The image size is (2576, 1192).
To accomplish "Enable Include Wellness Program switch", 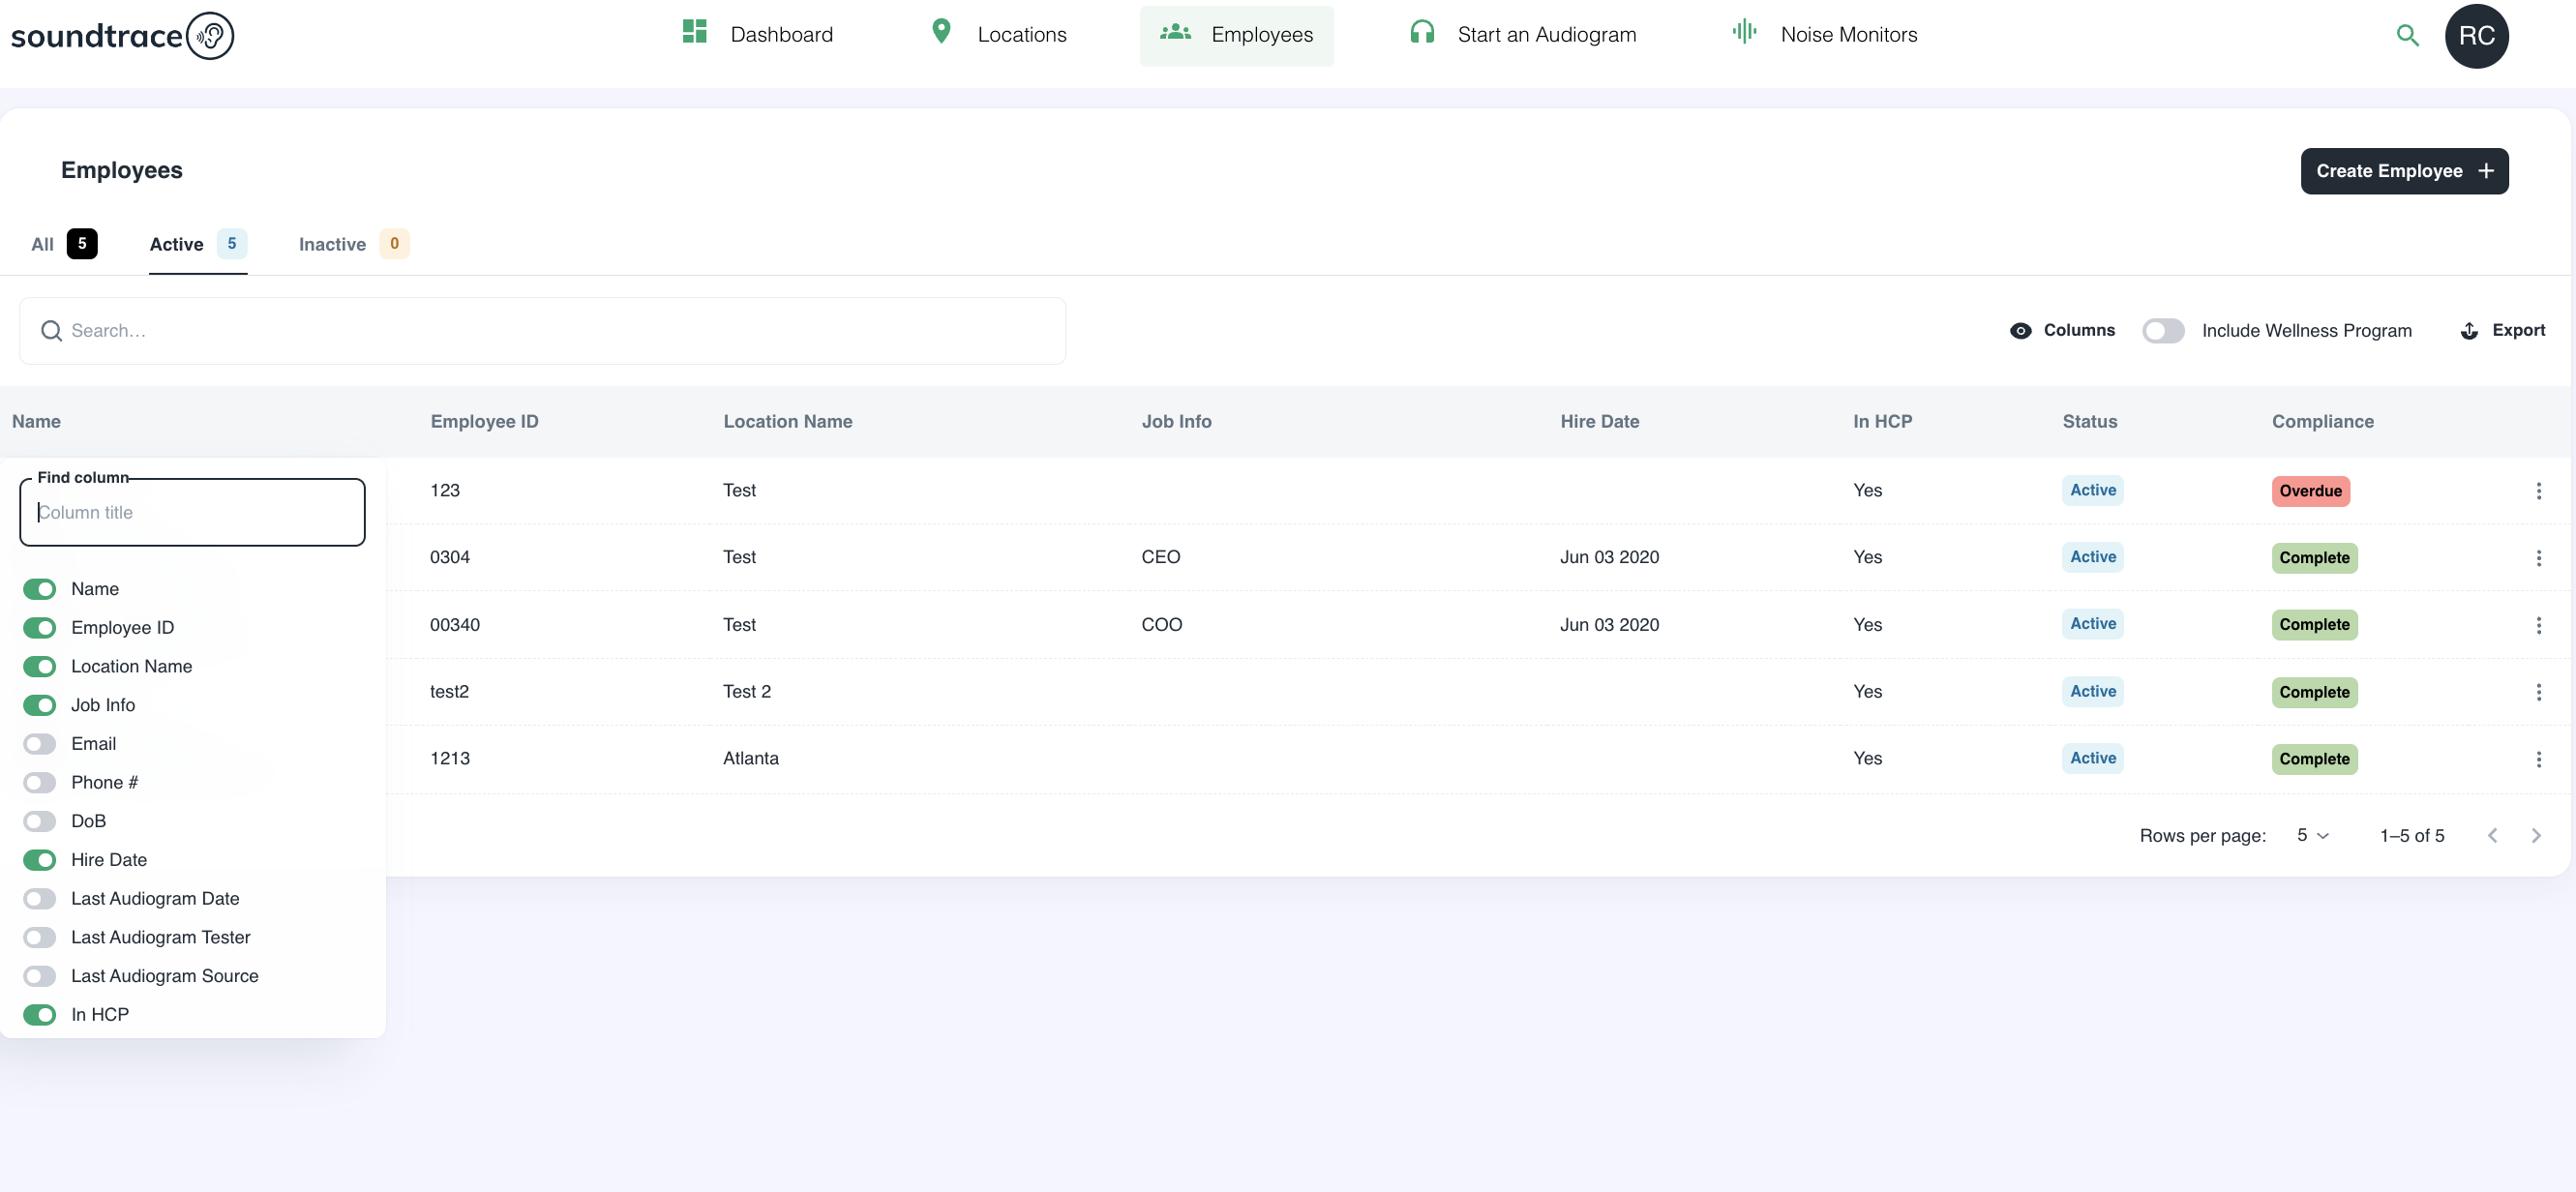I will click(x=2163, y=331).
